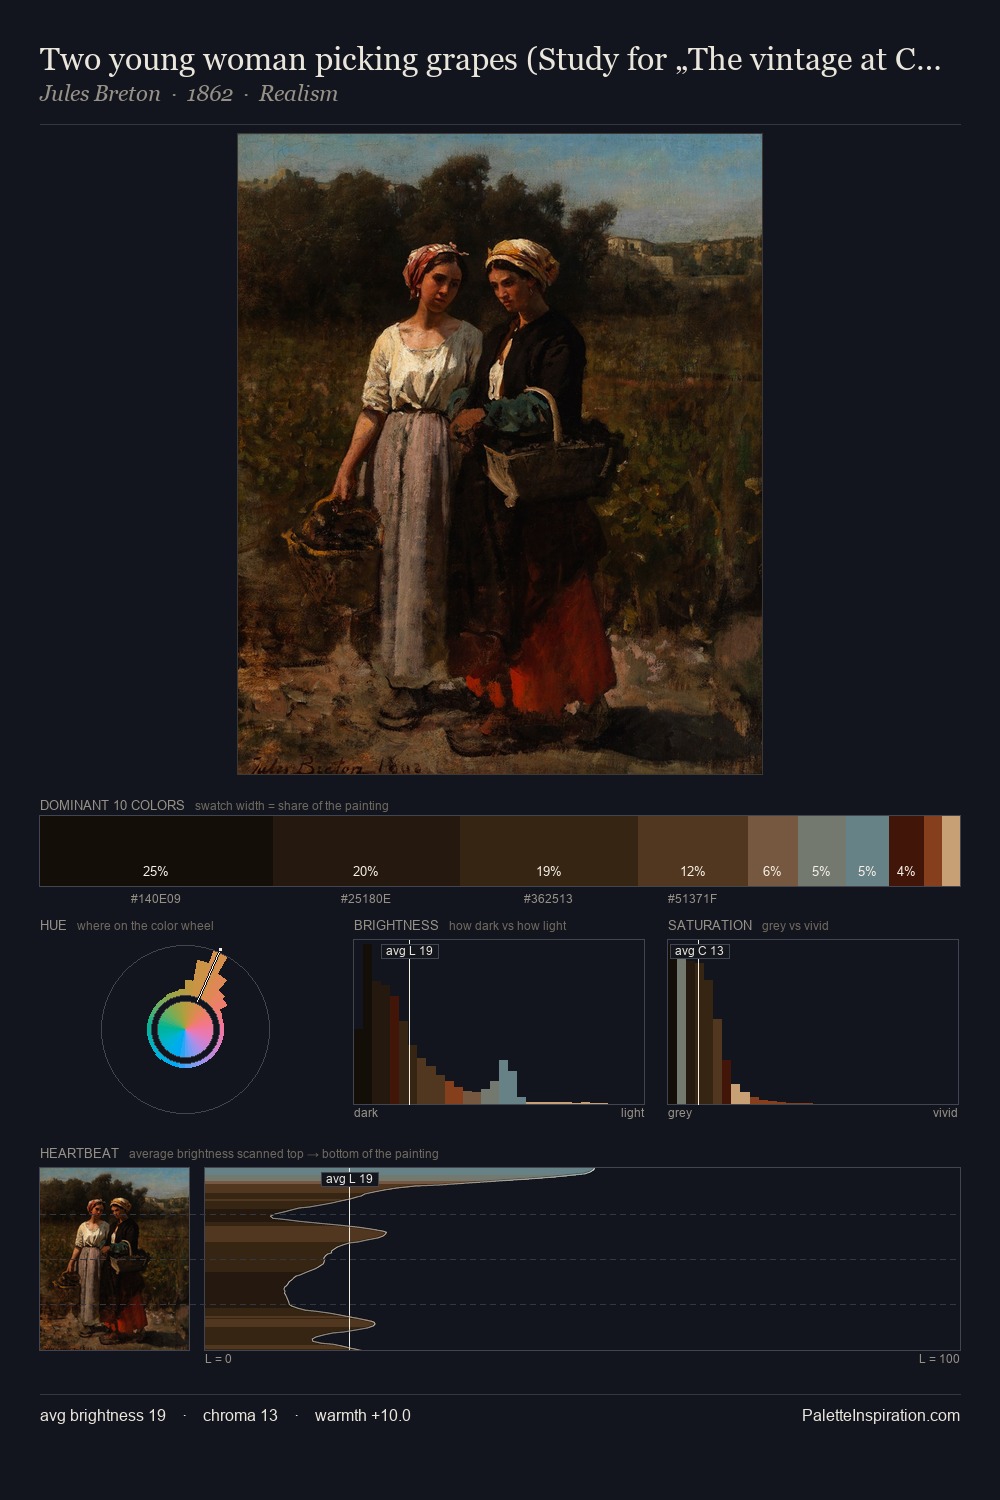Viewport: 1000px width, 1500px height.
Task: Select the 20% dark brown swatch
Action: (366, 851)
